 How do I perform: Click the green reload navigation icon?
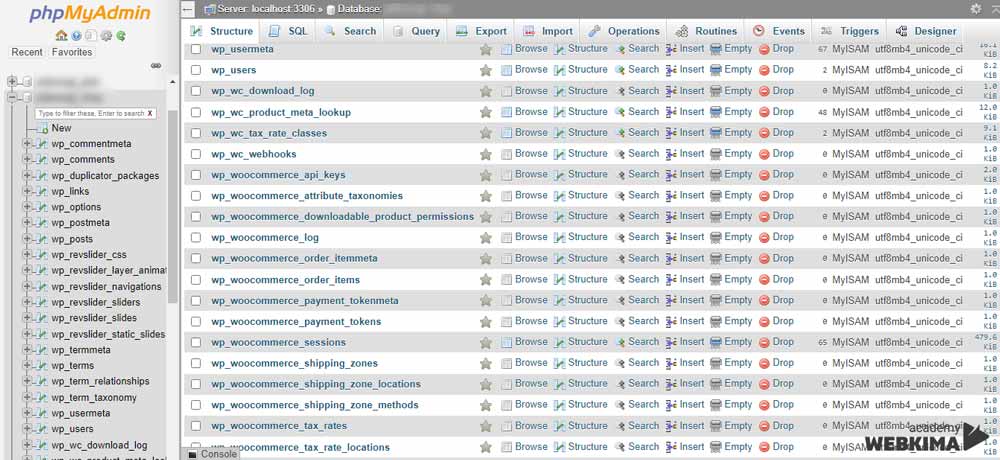pos(121,36)
